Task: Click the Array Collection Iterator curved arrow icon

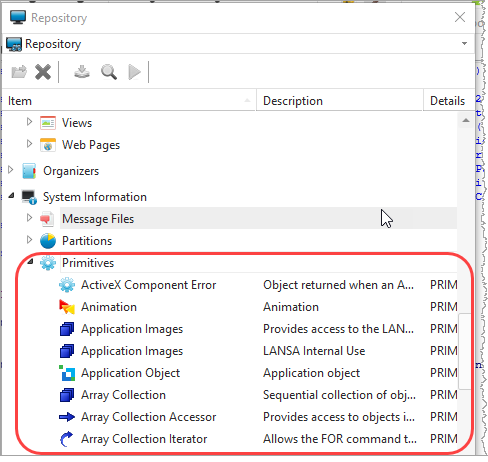Action: point(67,439)
